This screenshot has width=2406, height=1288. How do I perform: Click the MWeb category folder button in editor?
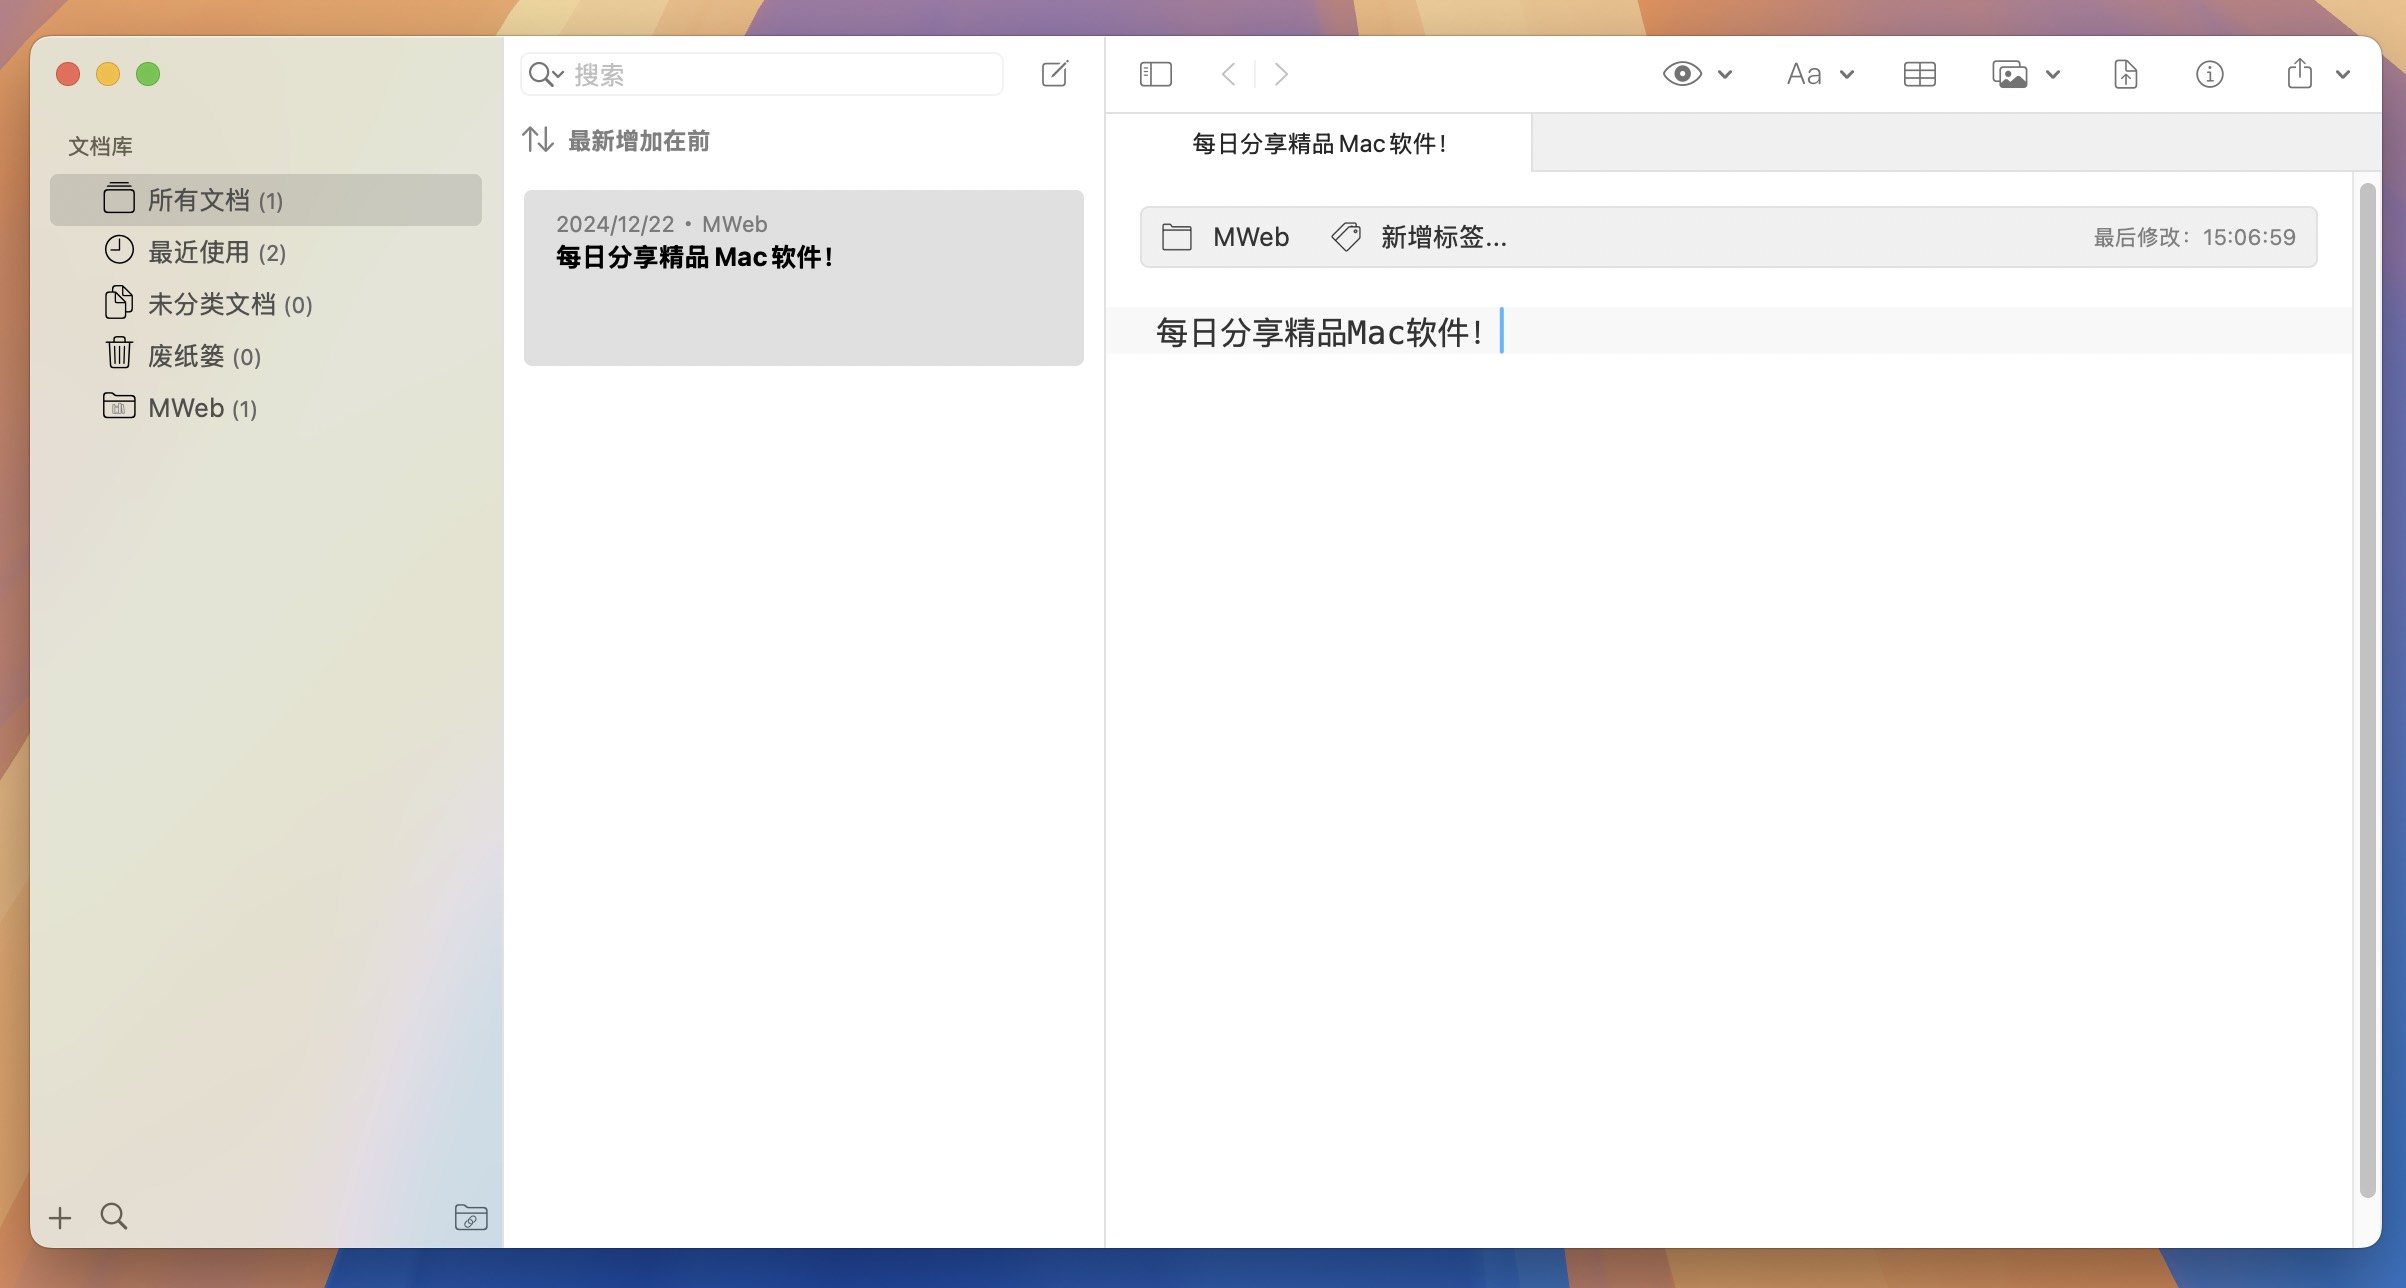point(1226,237)
